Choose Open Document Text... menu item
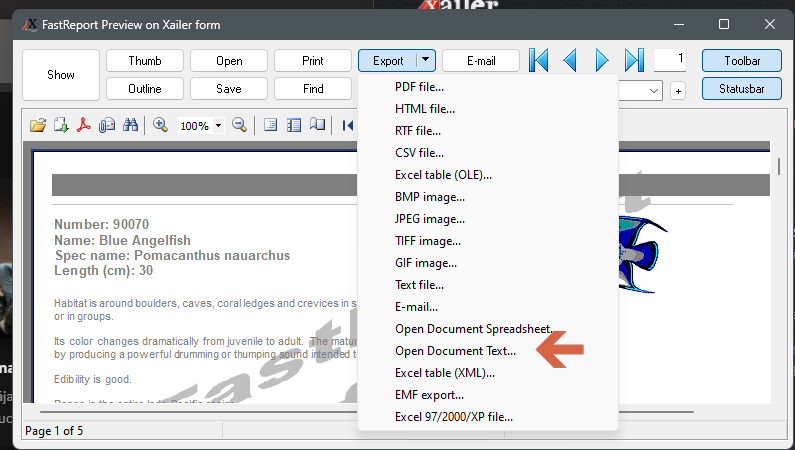The height and width of the screenshot is (450, 795). coord(488,351)
